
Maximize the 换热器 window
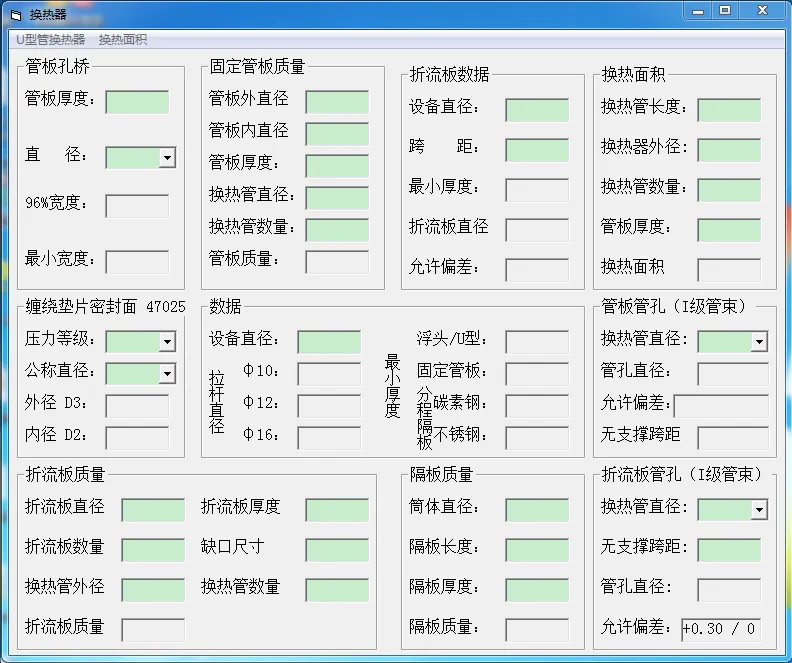[725, 10]
